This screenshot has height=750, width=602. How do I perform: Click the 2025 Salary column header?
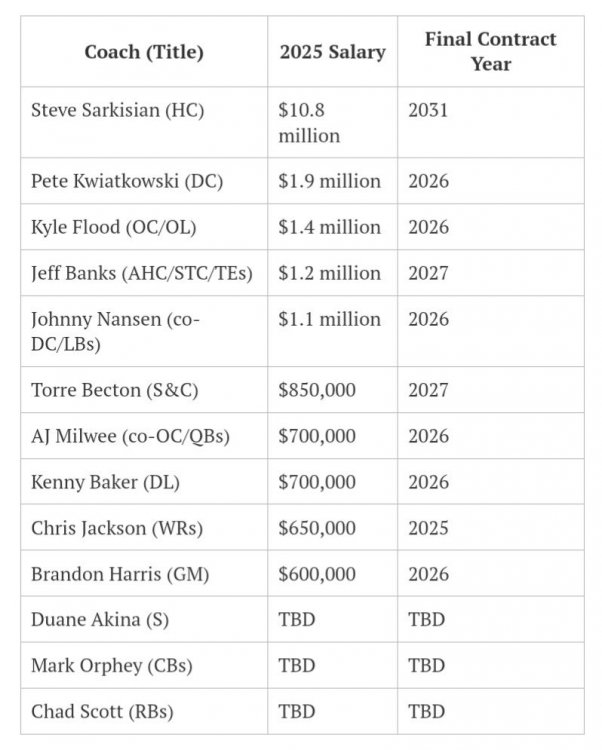pos(331,52)
